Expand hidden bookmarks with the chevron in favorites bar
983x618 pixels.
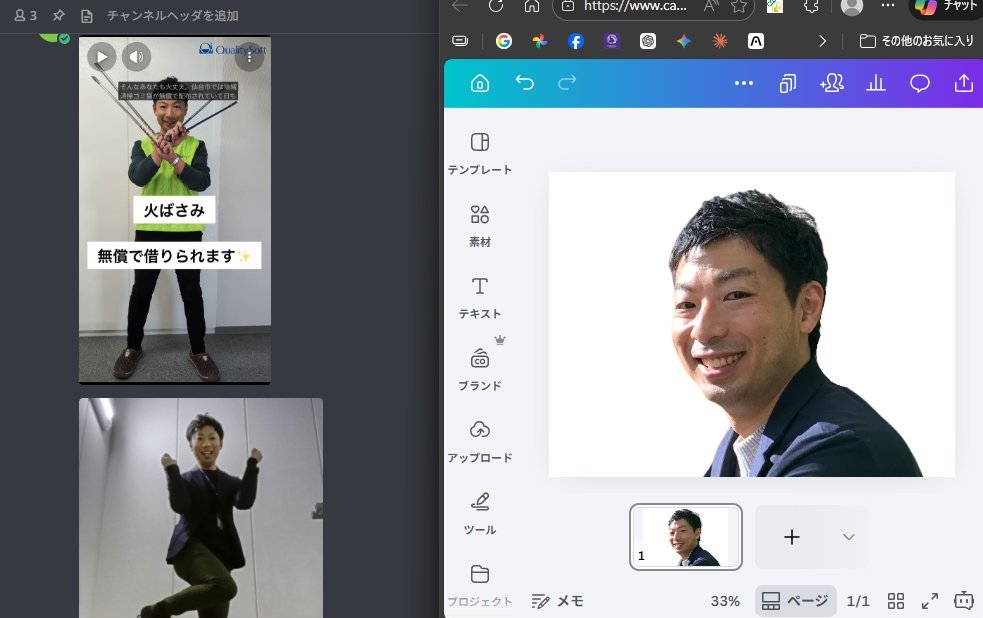click(x=822, y=41)
